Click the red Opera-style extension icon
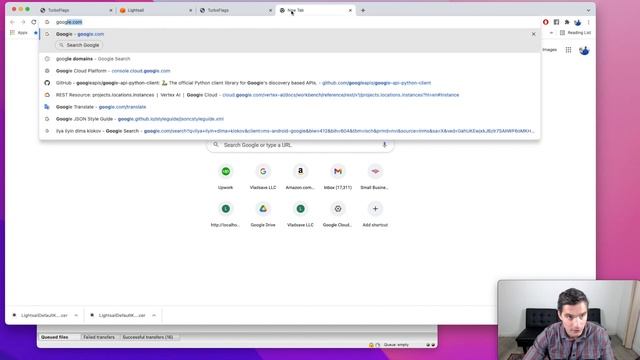Image resolution: width=640 pixels, height=360 pixels. (546, 22)
